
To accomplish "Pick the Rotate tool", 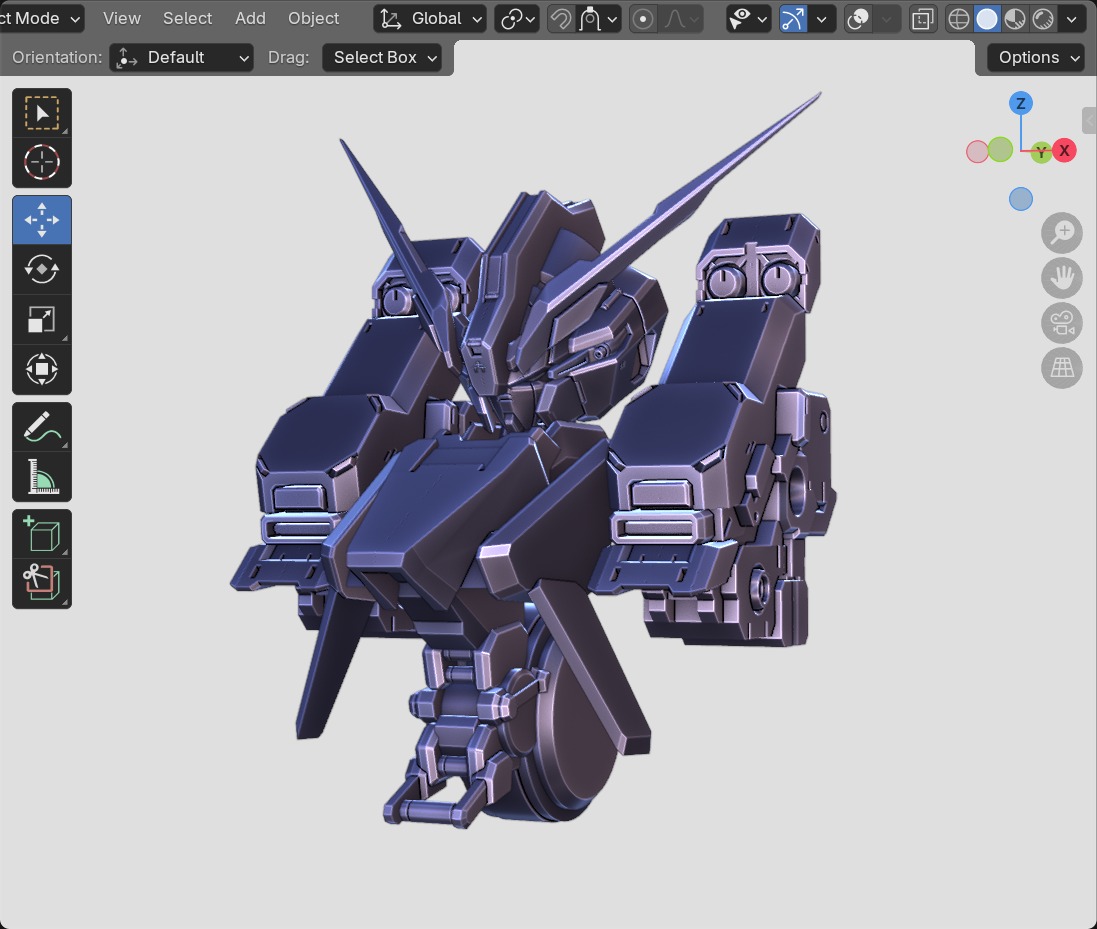I will pos(42,269).
